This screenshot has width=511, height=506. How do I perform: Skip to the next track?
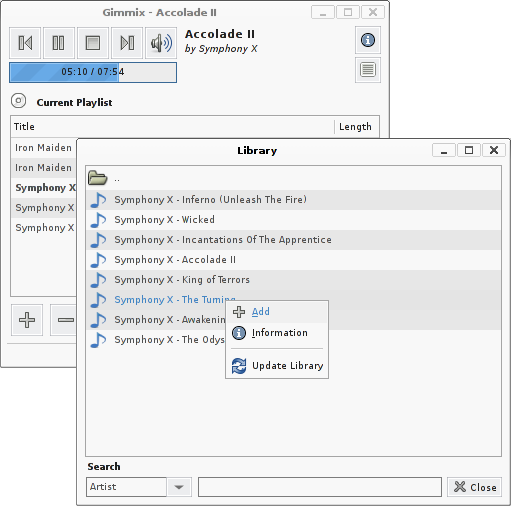tap(127, 43)
